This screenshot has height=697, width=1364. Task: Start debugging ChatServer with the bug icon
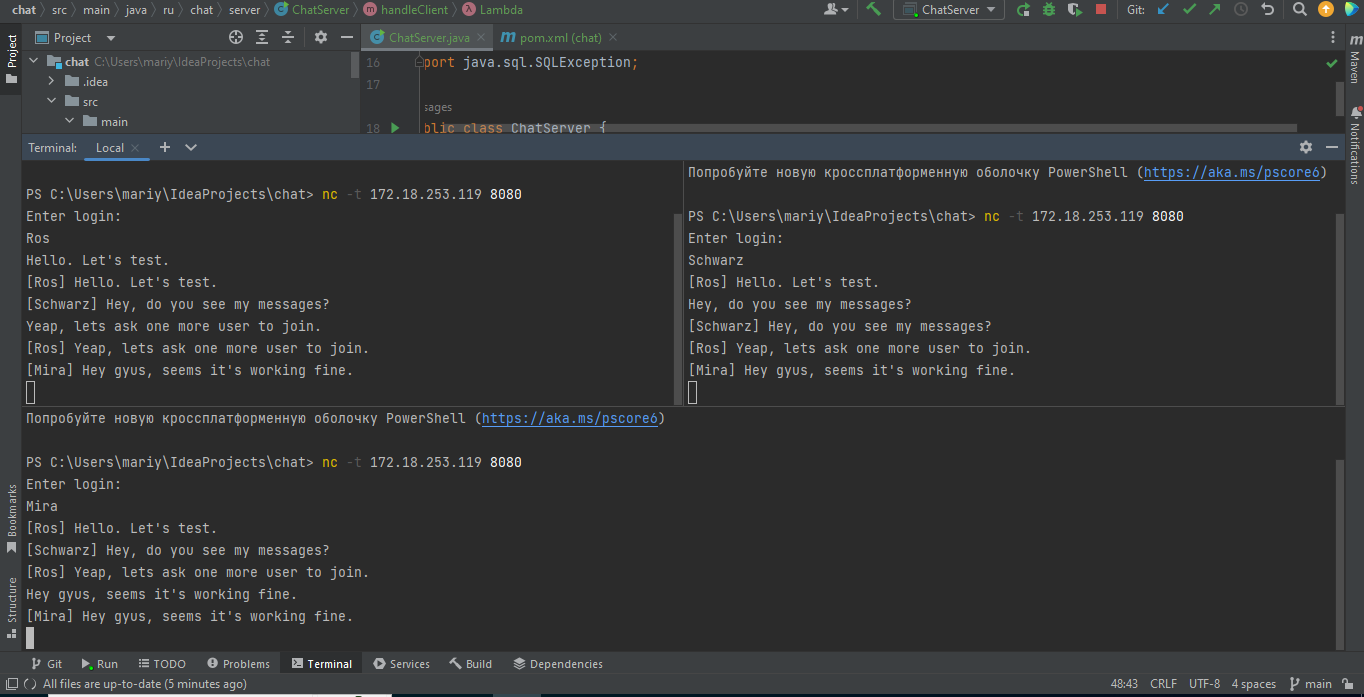point(1049,10)
